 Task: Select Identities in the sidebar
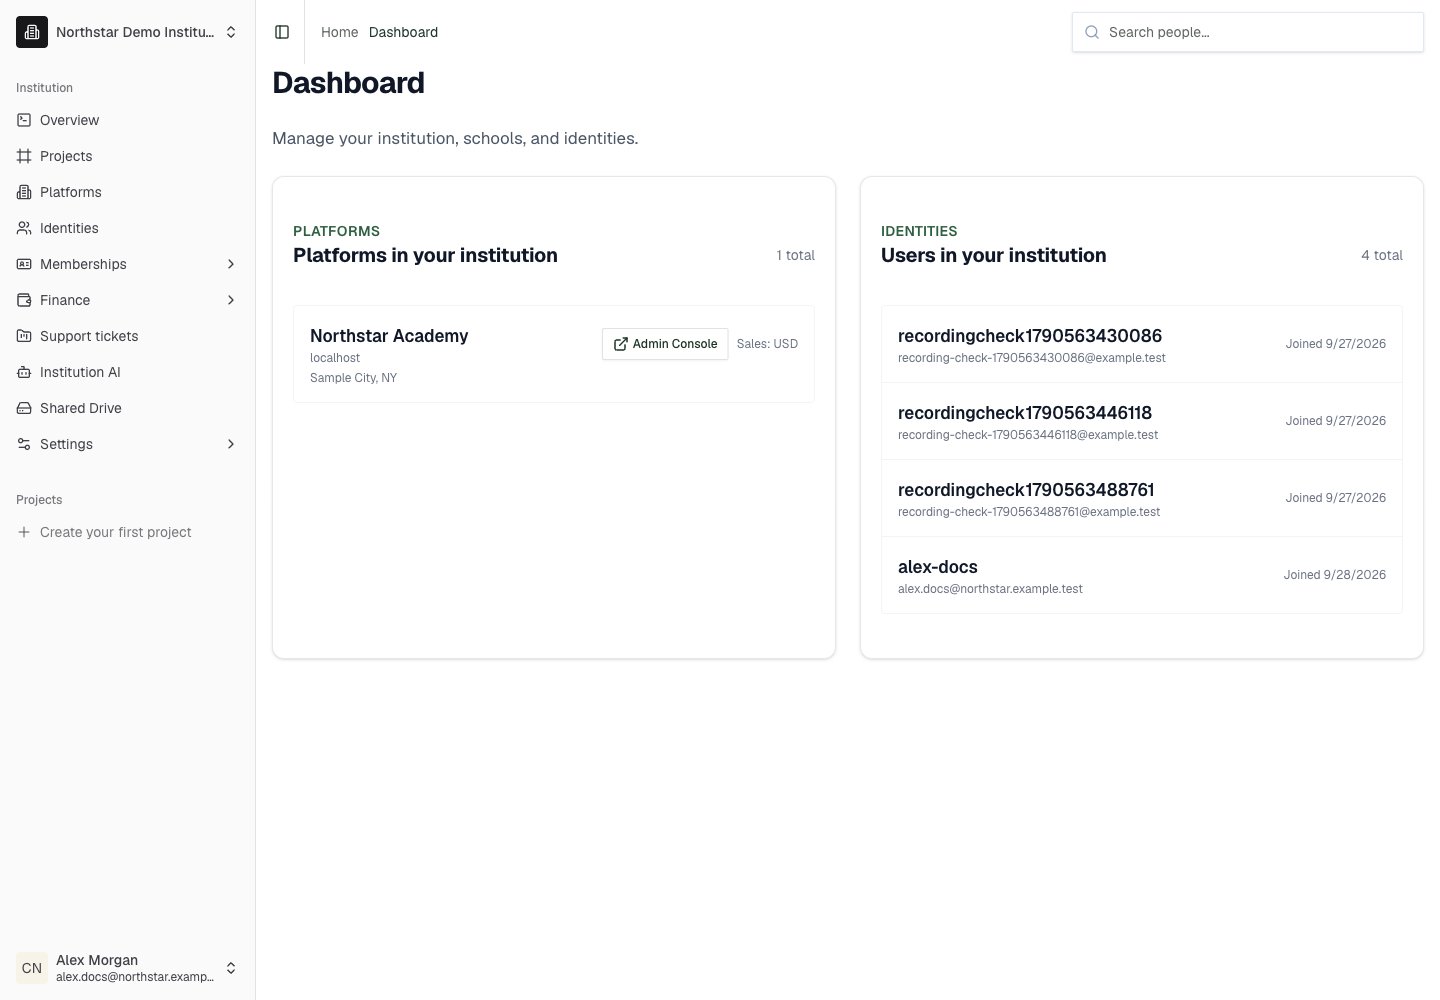point(128,228)
